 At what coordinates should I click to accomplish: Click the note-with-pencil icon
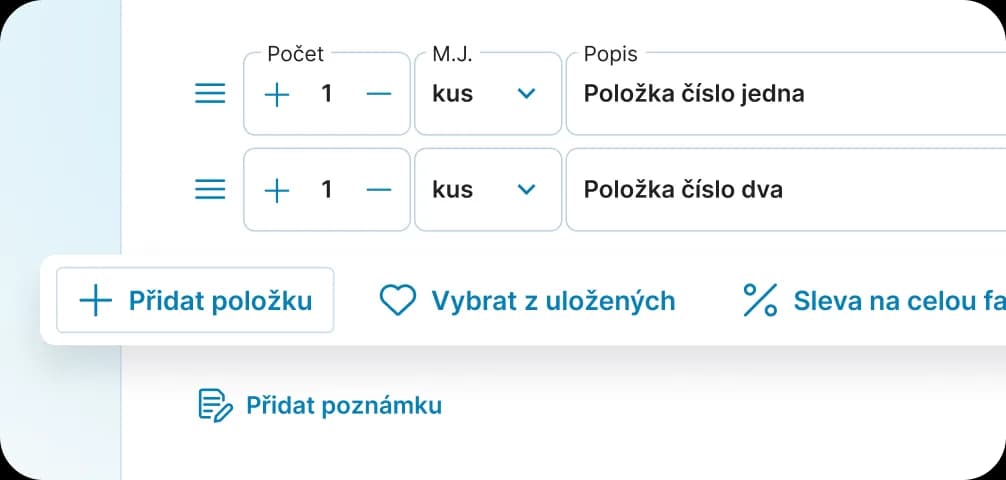[x=215, y=405]
